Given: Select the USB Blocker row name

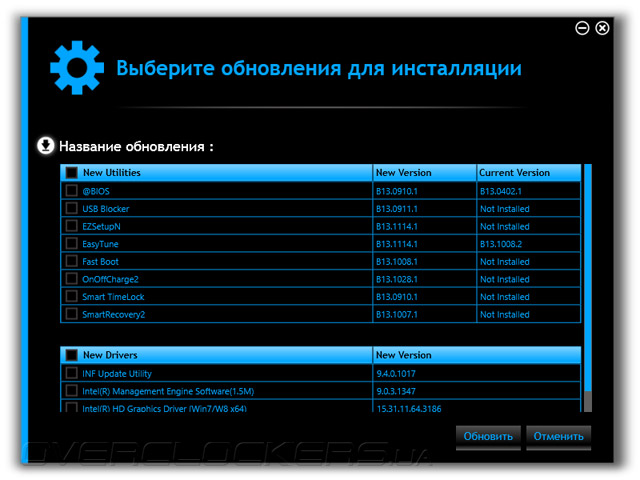Looking at the screenshot, I should point(106,209).
